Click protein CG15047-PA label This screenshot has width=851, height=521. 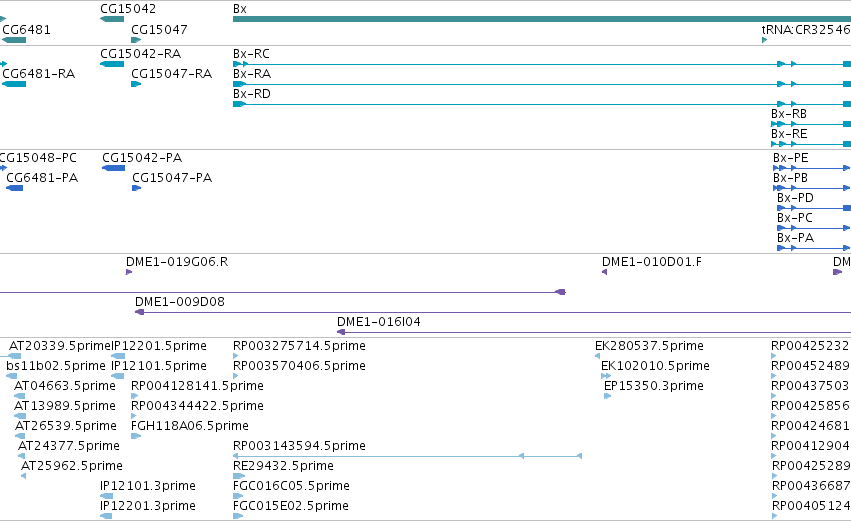tap(172, 178)
